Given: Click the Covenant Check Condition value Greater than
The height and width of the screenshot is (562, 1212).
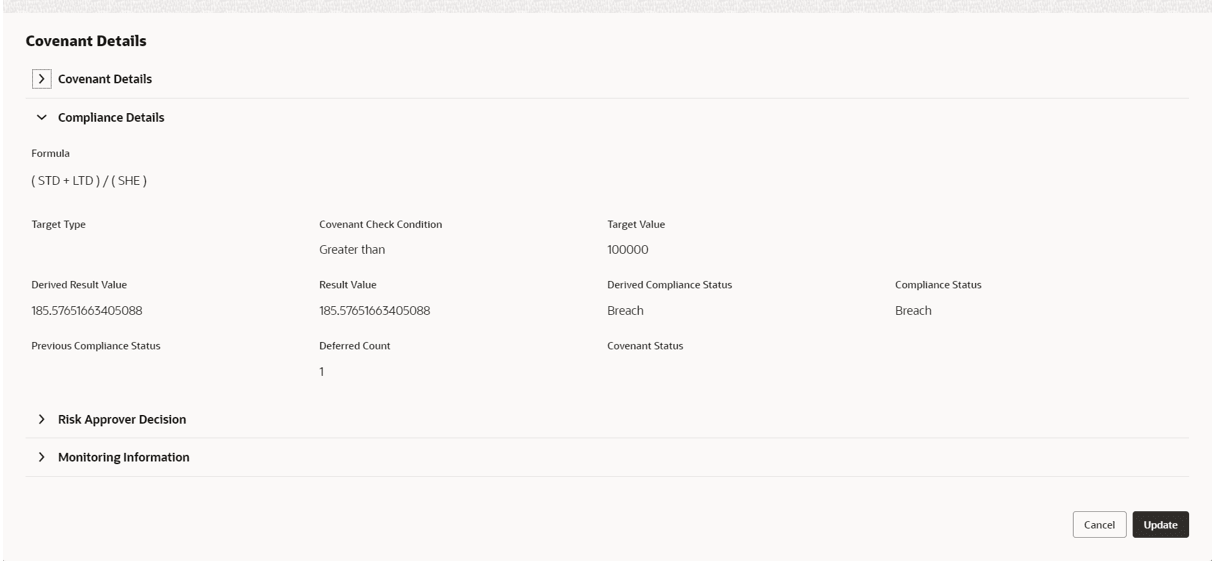Looking at the screenshot, I should tap(352, 249).
